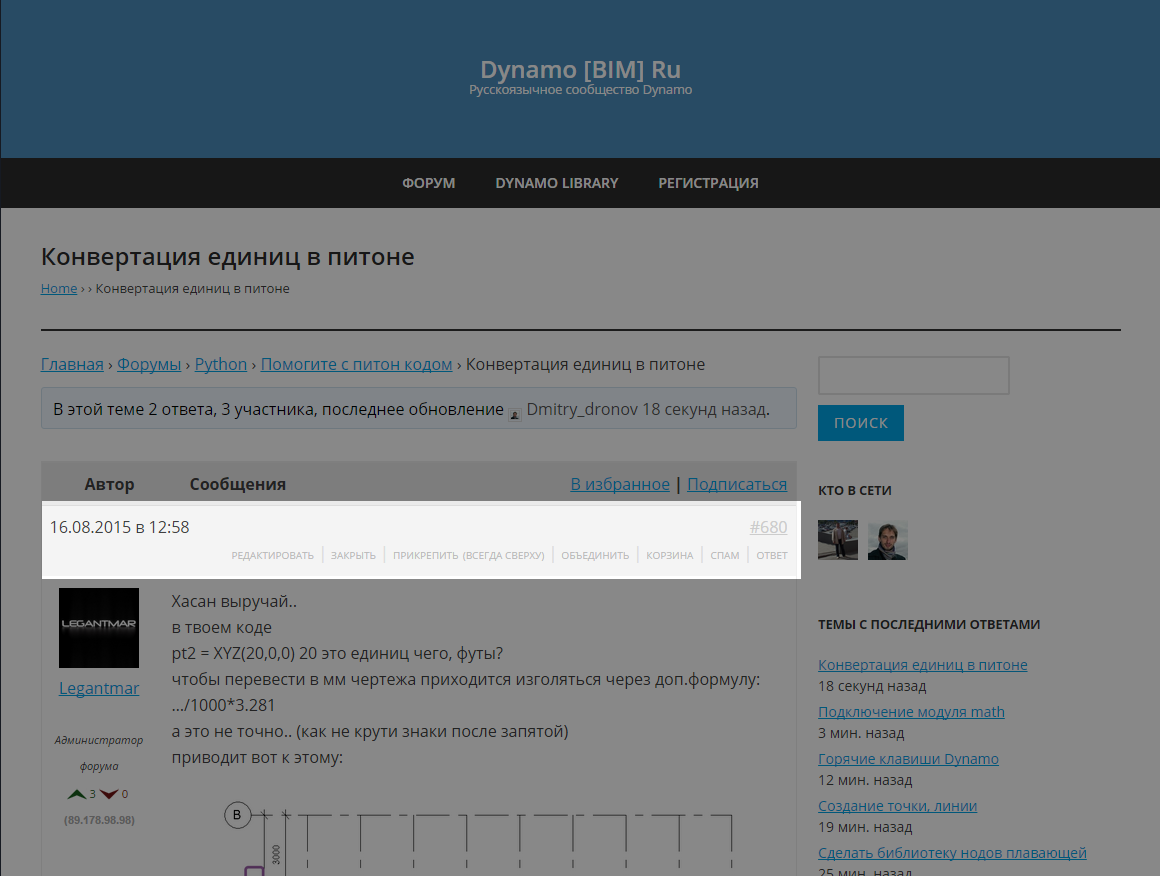Click the Dmitry_dronov username in info bar
Viewport: 1160px width, 876px height.
pyautogui.click(x=581, y=409)
